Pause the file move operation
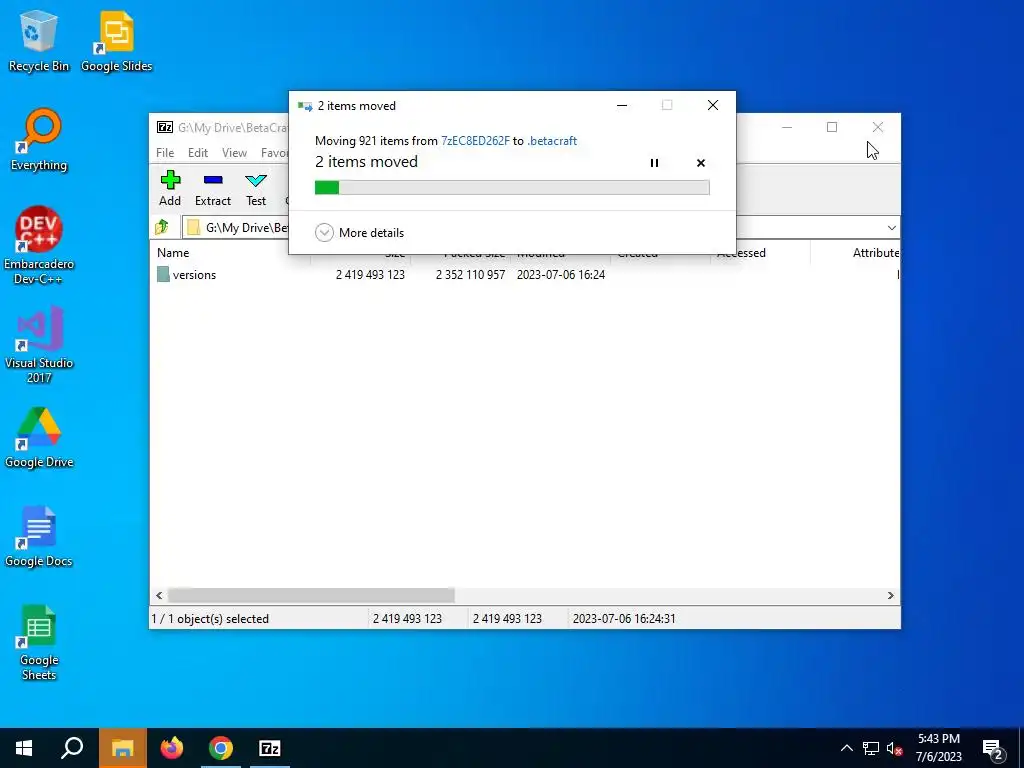The height and width of the screenshot is (768, 1024). [654, 163]
